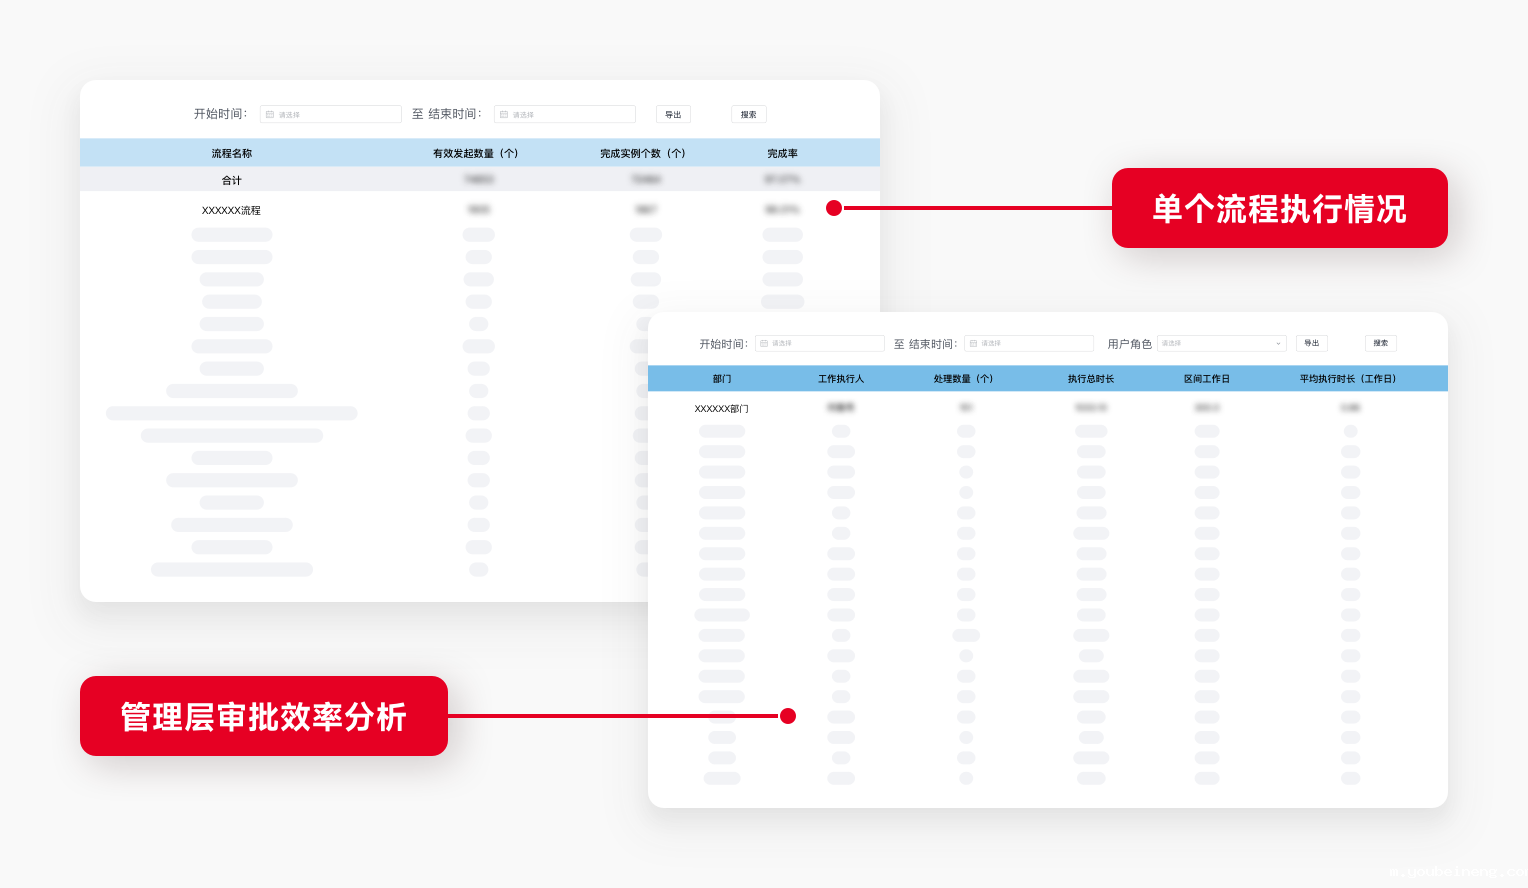The image size is (1528, 888).
Task: Expand the 用户角色 dropdown
Action: point(1221,344)
